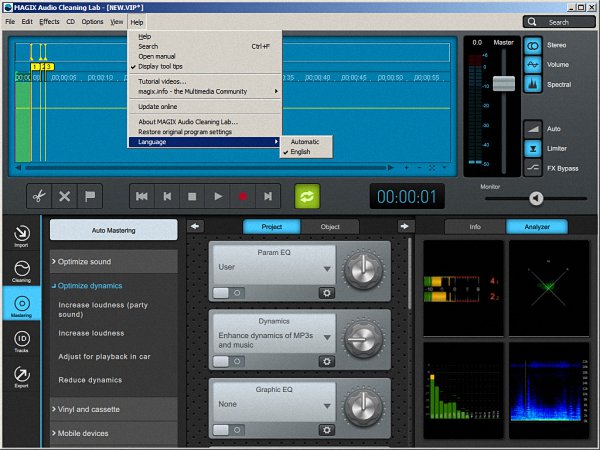Click the Auto Mastering button
Image resolution: width=600 pixels, height=450 pixels.
tap(113, 230)
